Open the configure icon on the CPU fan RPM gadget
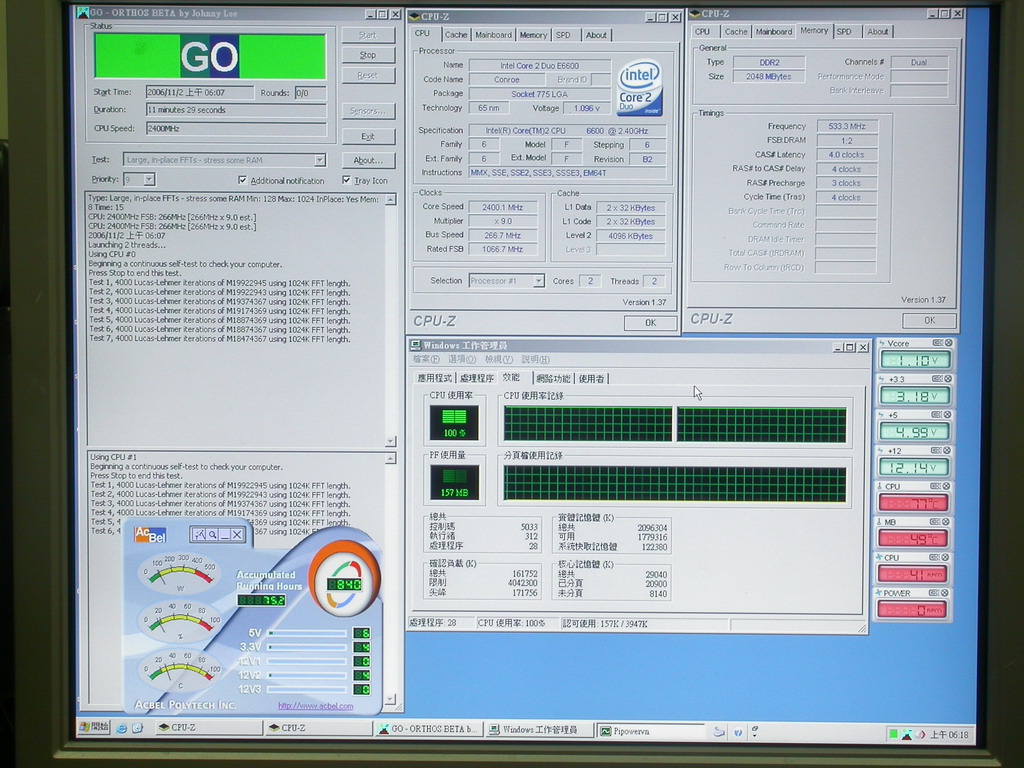The height and width of the screenshot is (768, 1024). (x=936, y=557)
